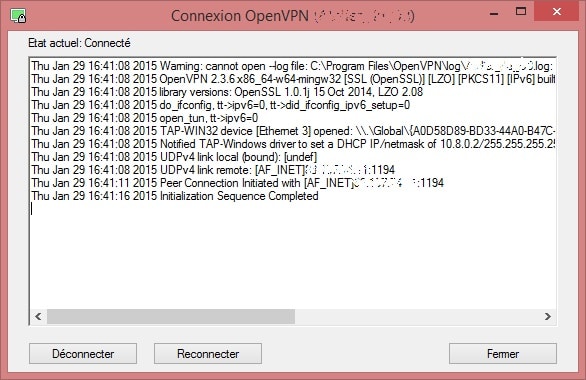Screen dimensions: 586x380
Task: Click the right arrow of horizontal scrollbar
Action: pyautogui.click(x=548, y=316)
